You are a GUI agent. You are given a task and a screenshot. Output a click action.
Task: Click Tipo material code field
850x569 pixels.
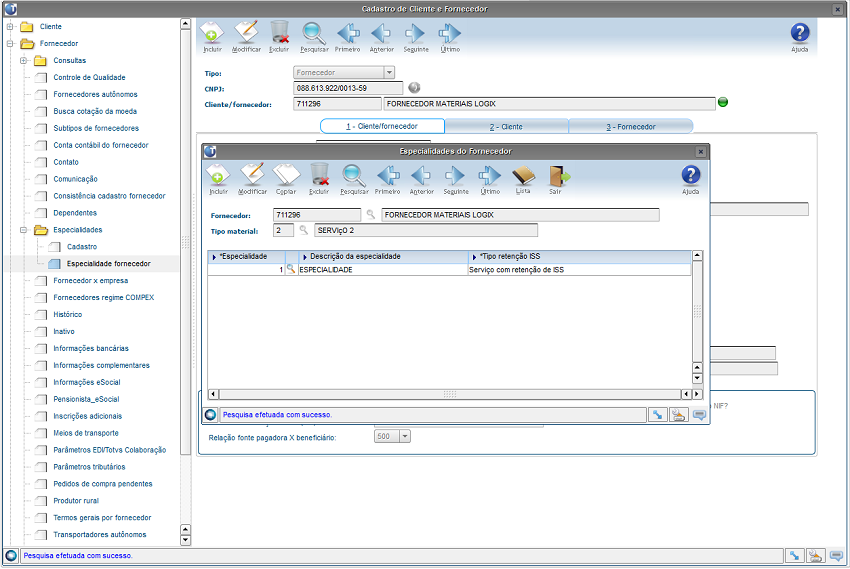(283, 230)
